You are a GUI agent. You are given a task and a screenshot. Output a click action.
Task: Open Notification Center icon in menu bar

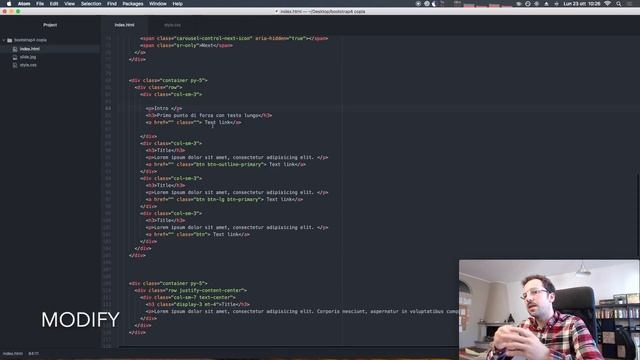630,4
